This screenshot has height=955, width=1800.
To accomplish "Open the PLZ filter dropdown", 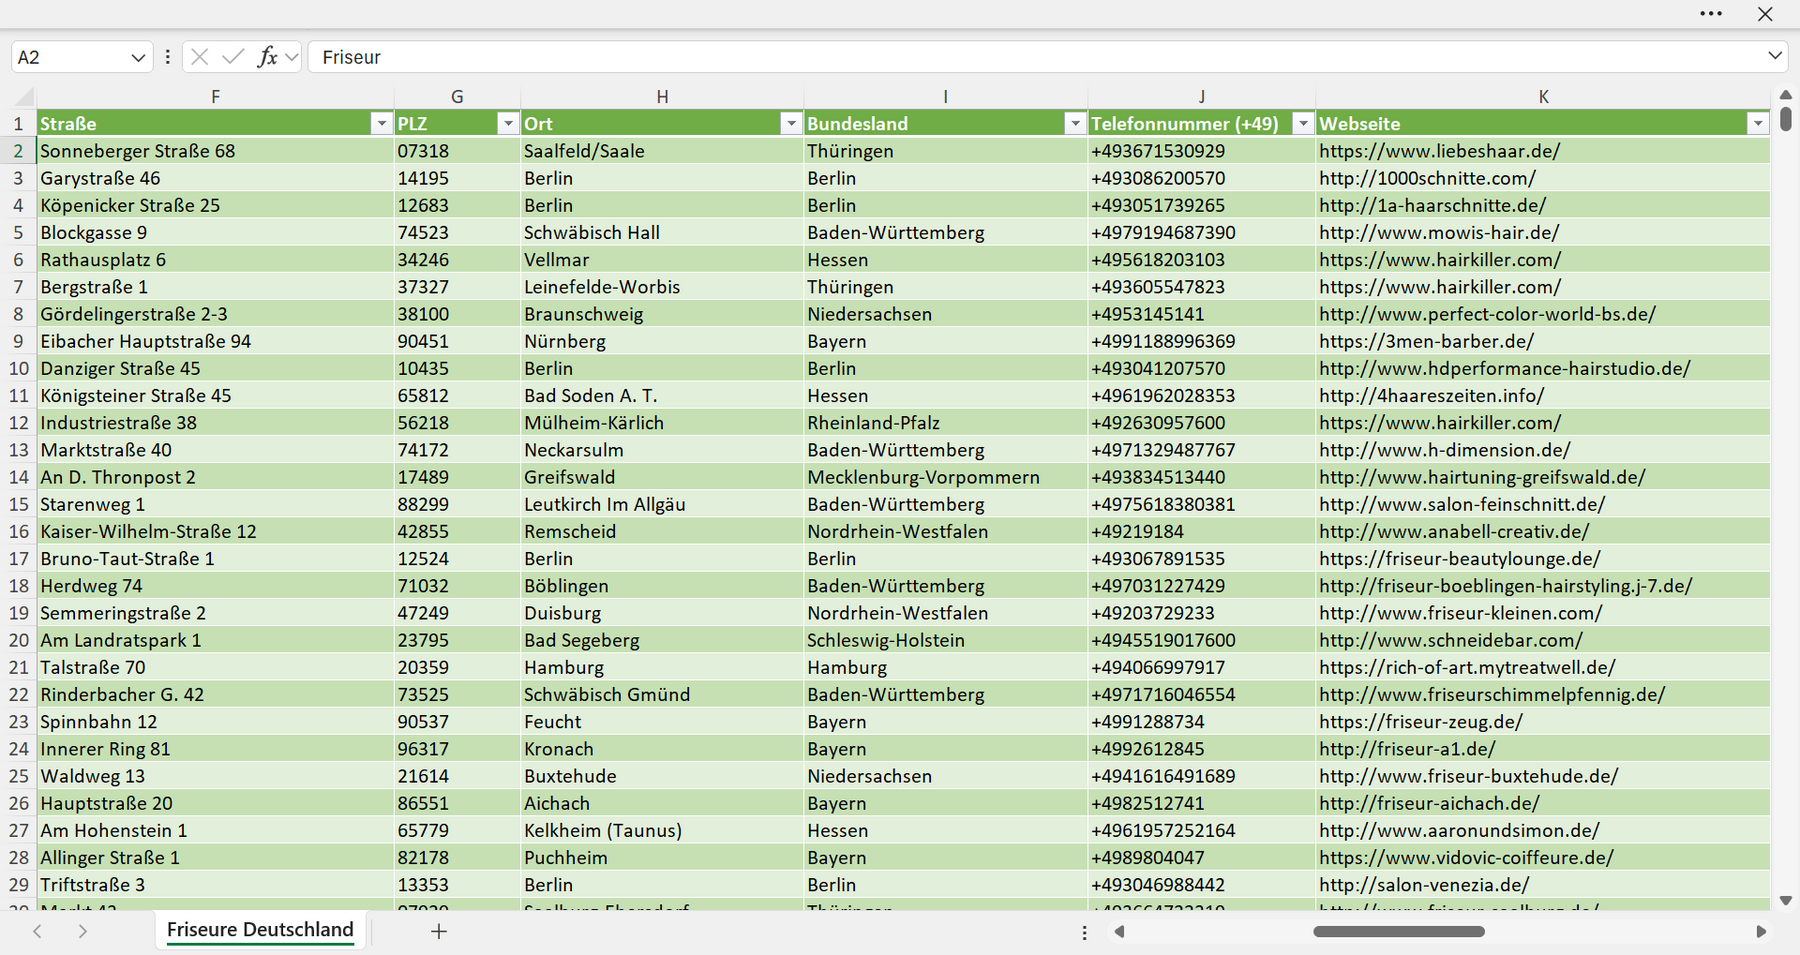I will [x=508, y=124].
